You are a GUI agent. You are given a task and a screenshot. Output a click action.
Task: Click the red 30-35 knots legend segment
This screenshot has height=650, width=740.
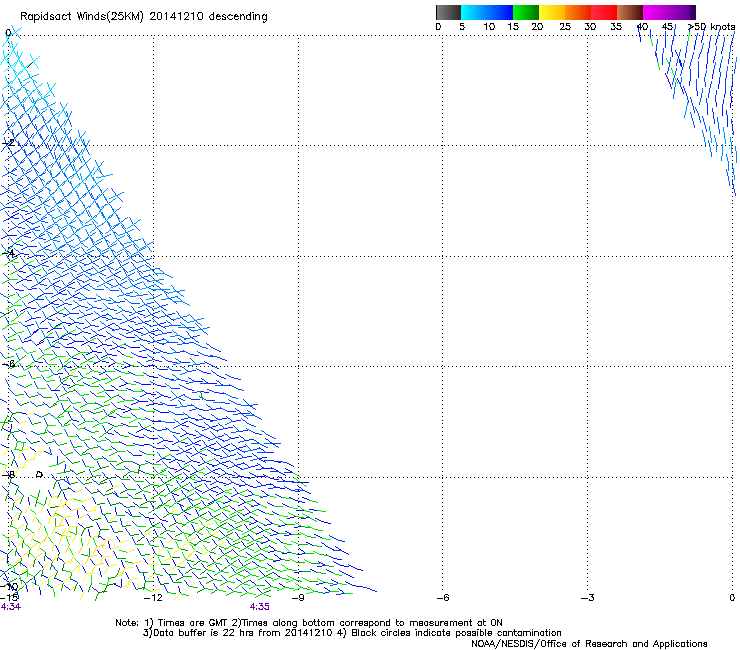click(x=604, y=12)
